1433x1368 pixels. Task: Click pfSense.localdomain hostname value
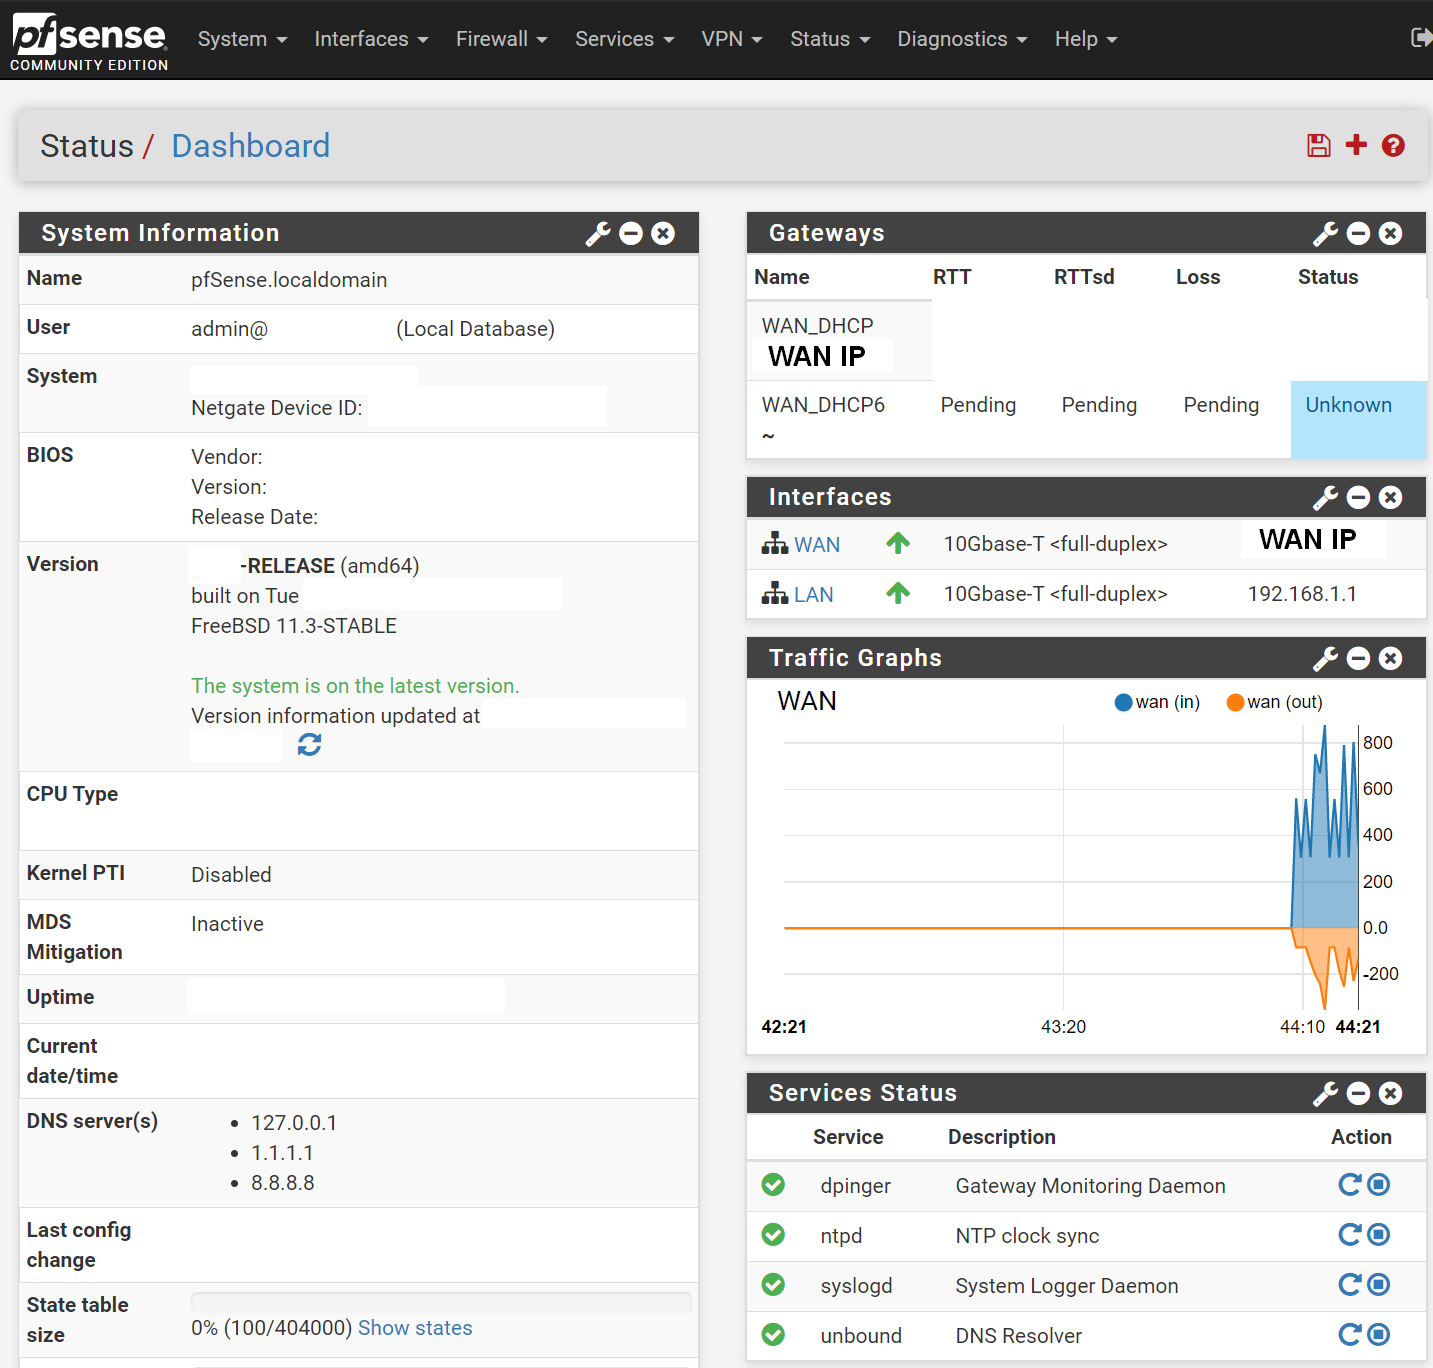tap(289, 280)
